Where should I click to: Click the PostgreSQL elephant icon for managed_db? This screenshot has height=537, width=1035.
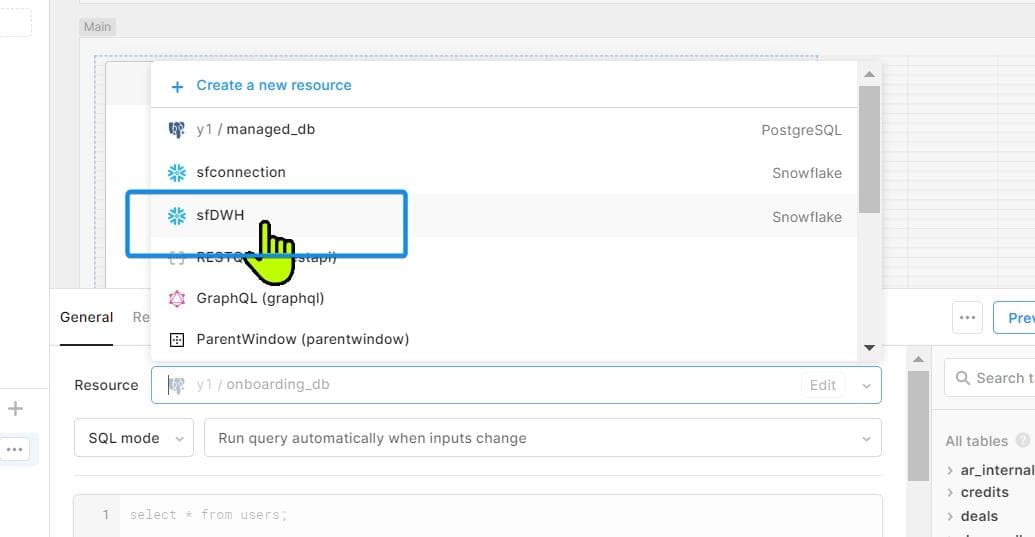click(177, 130)
